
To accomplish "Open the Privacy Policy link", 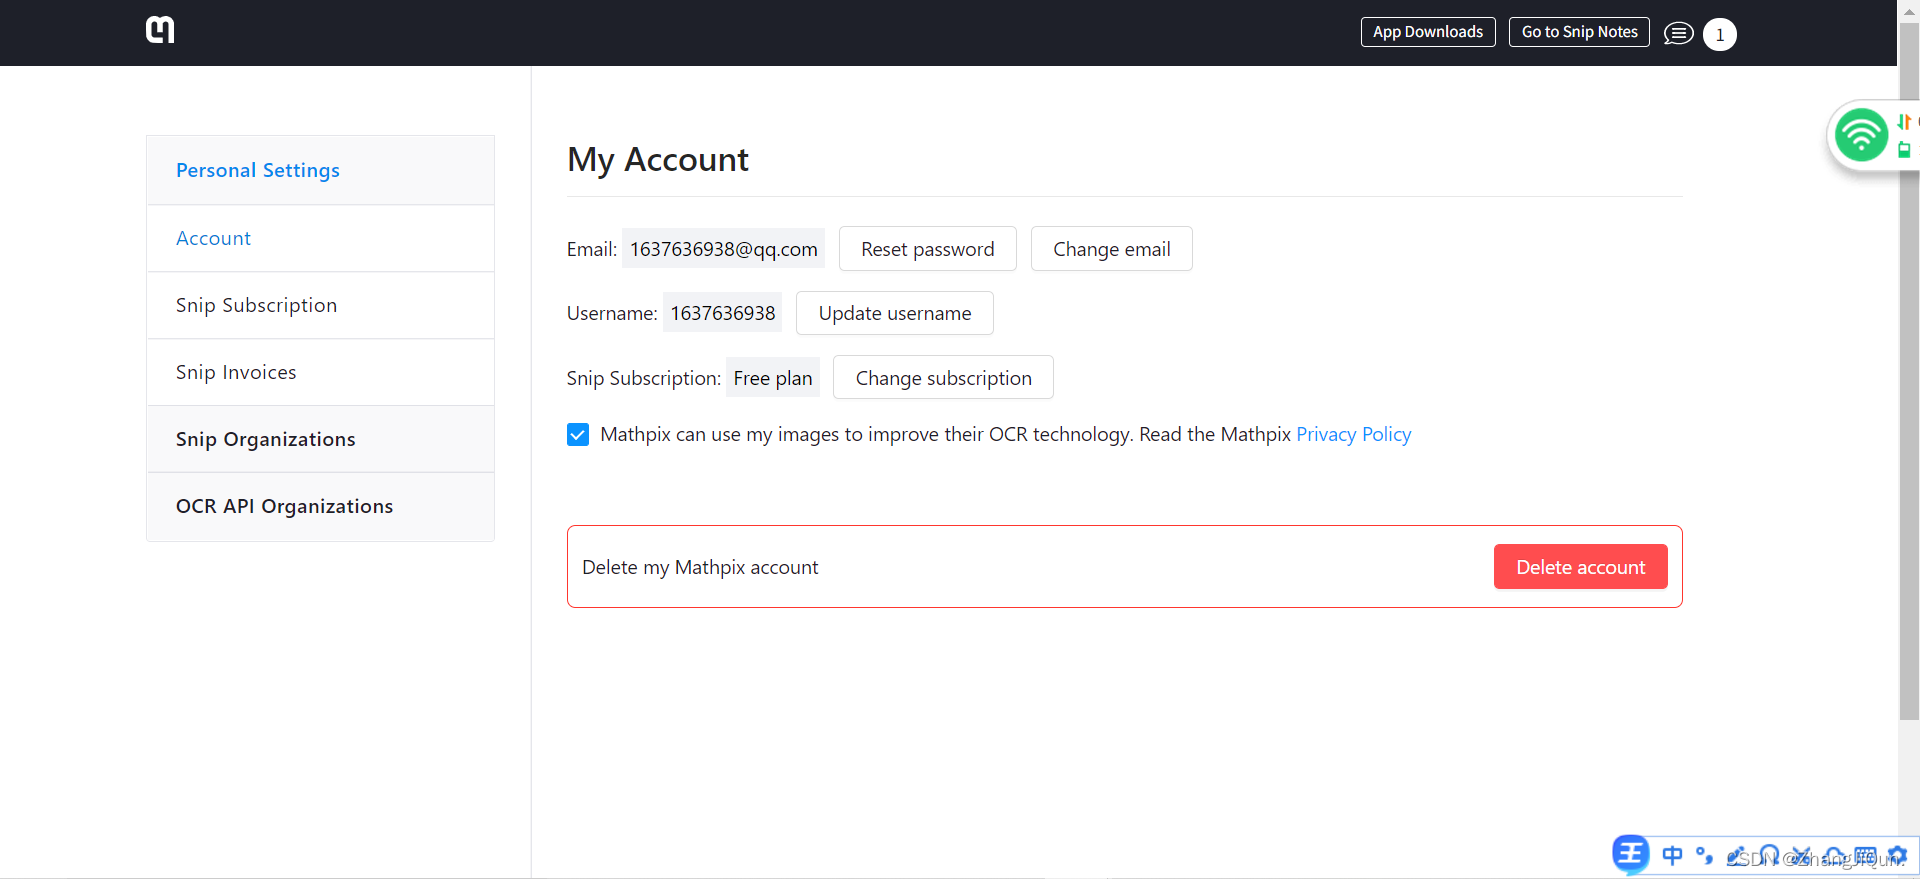I will 1354,434.
